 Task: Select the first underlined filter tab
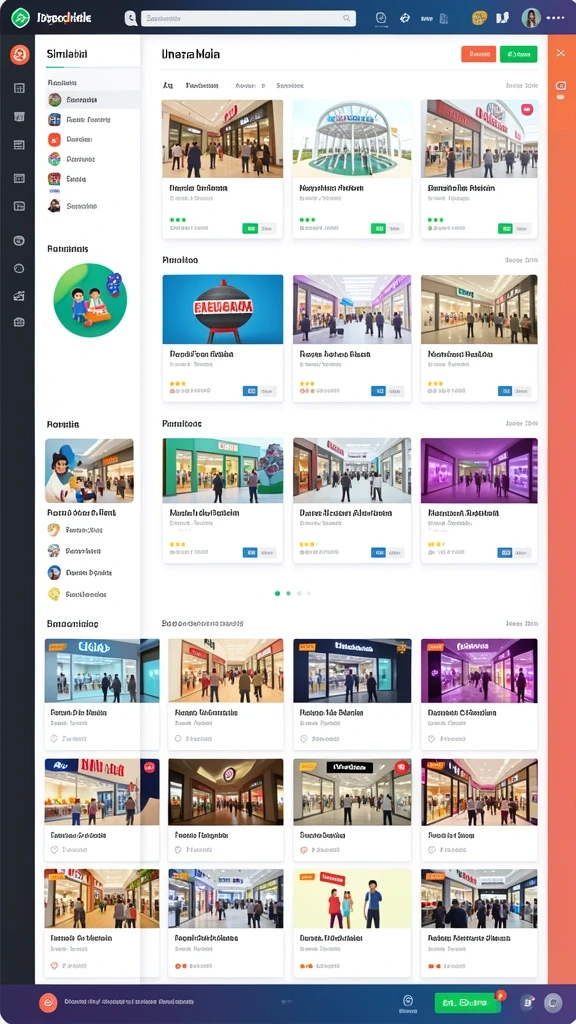pos(168,86)
